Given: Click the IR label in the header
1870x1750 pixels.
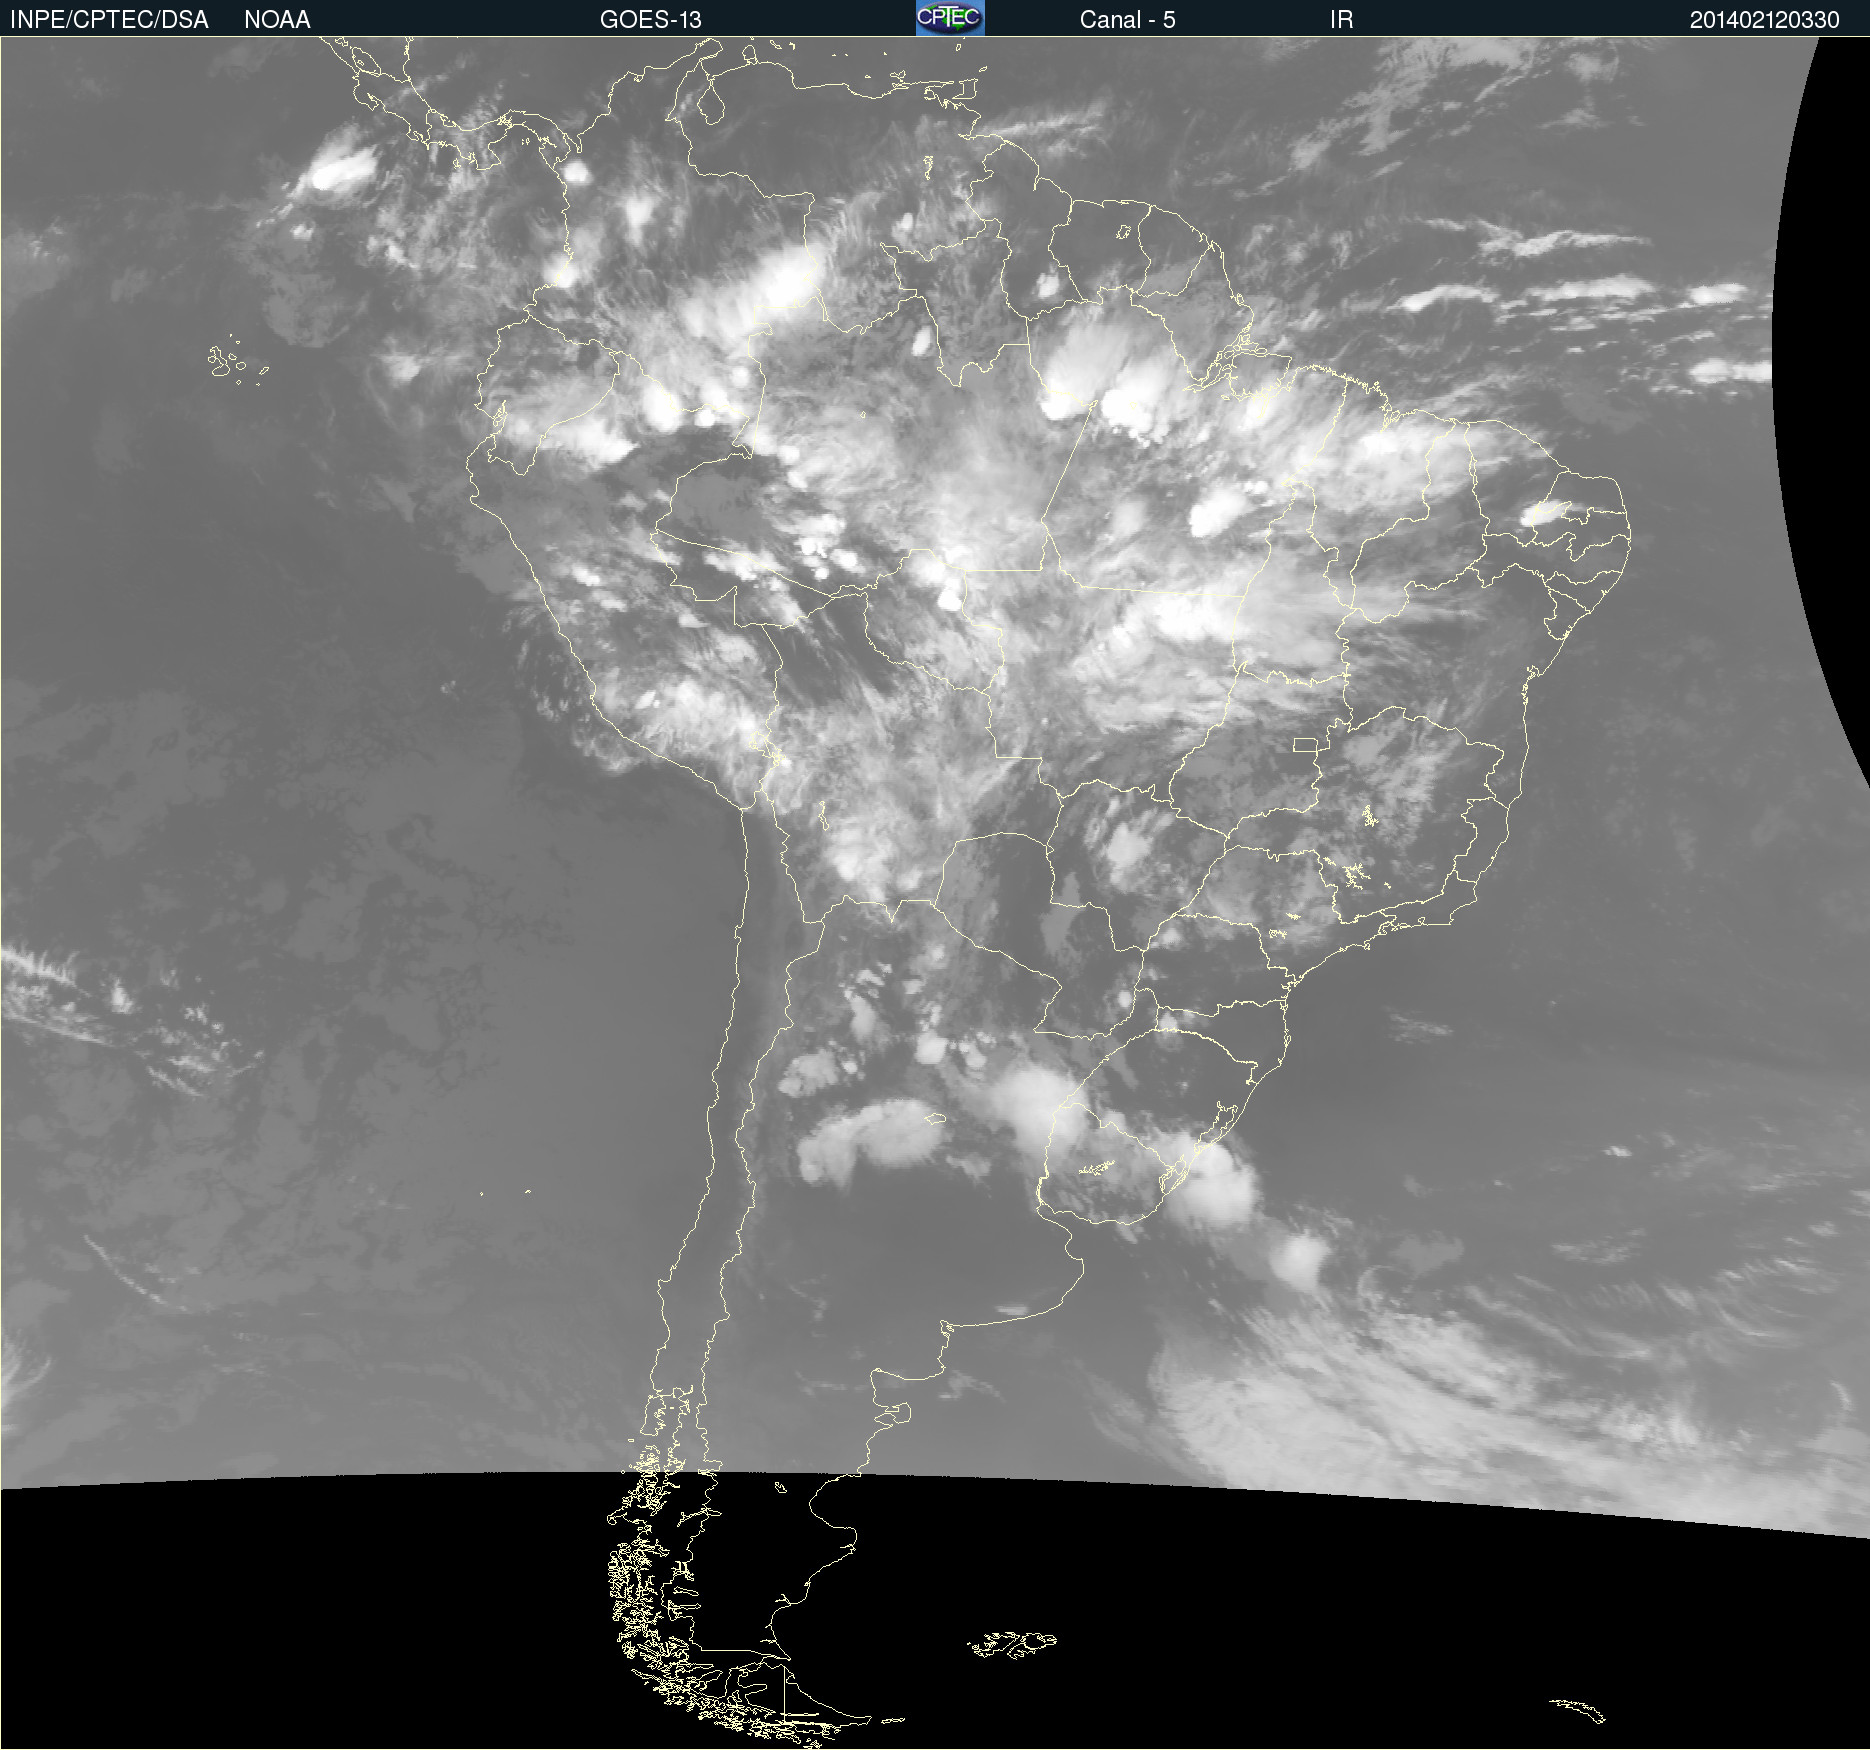Looking at the screenshot, I should (x=1341, y=19).
